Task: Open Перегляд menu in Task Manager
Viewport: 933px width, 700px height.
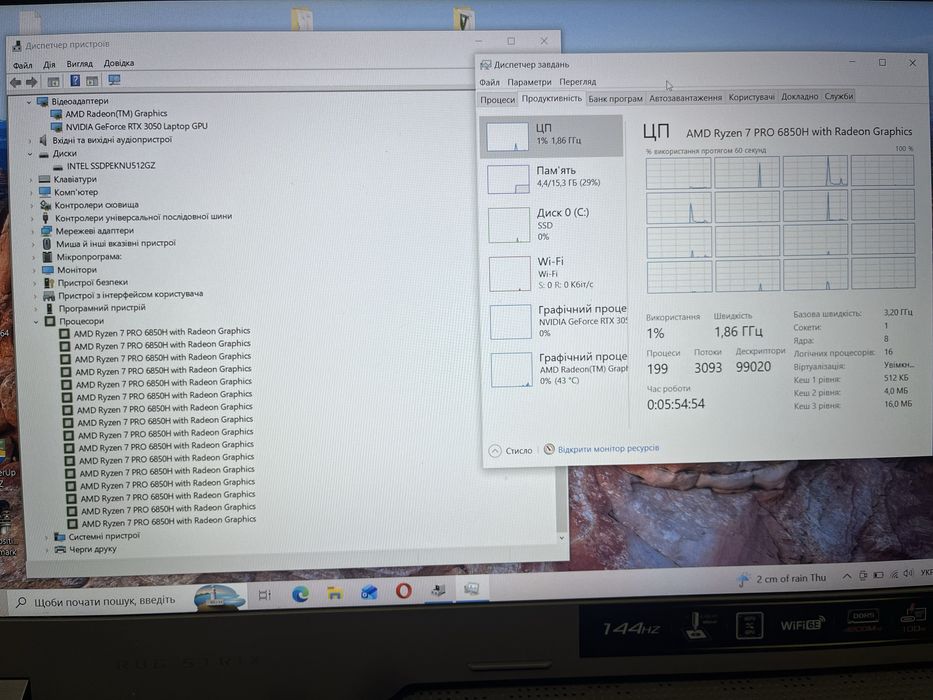Action: 577,82
